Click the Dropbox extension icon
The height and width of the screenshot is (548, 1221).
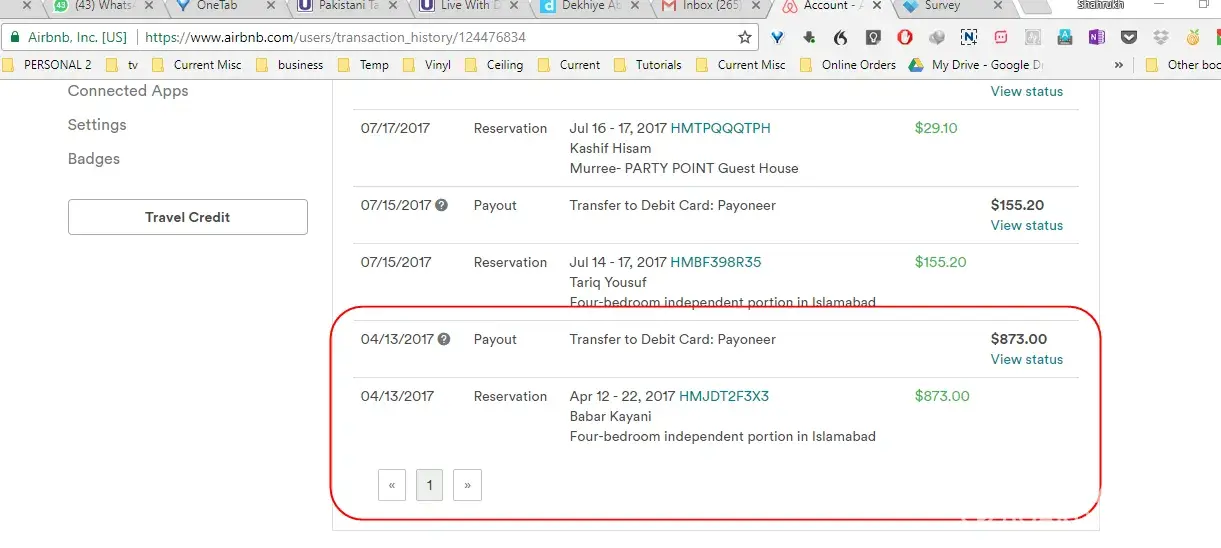tap(1161, 38)
